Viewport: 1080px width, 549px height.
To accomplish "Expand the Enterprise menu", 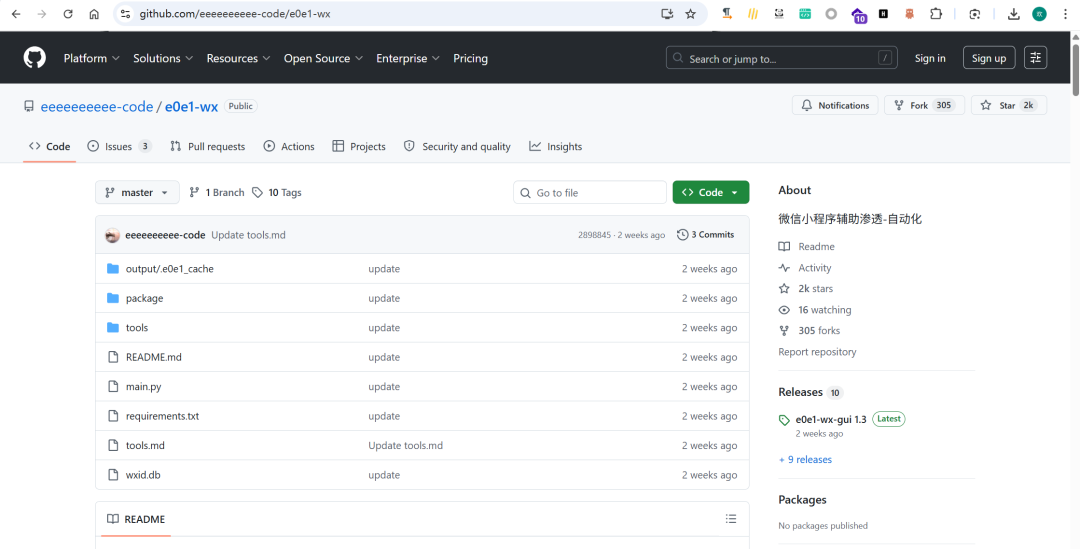I will click(408, 59).
